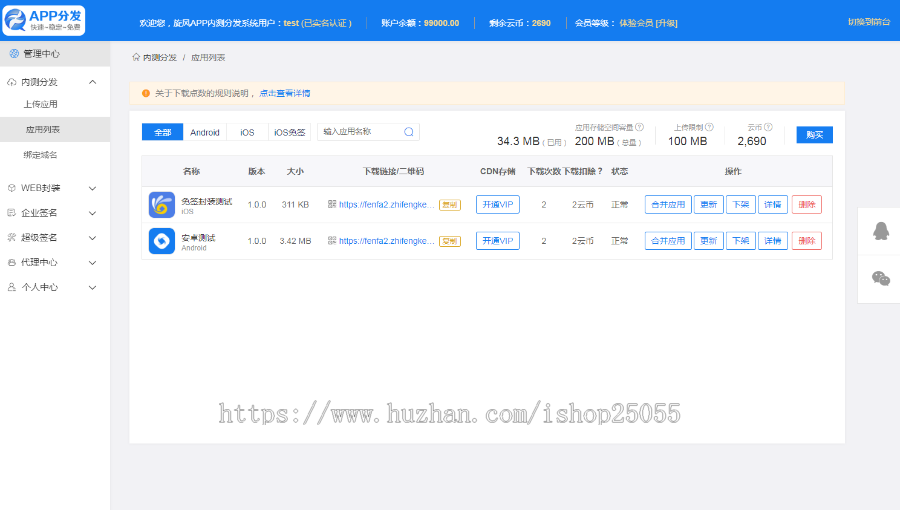Viewport: 900px width, 510px height.
Task: Click 更新 for 免签封装测试
Action: click(x=709, y=204)
